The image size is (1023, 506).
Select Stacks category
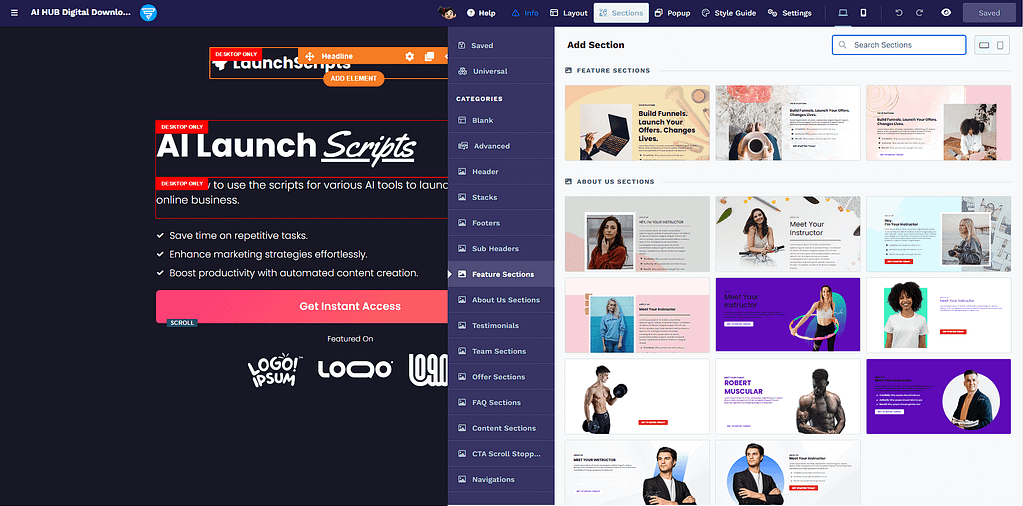click(x=501, y=198)
